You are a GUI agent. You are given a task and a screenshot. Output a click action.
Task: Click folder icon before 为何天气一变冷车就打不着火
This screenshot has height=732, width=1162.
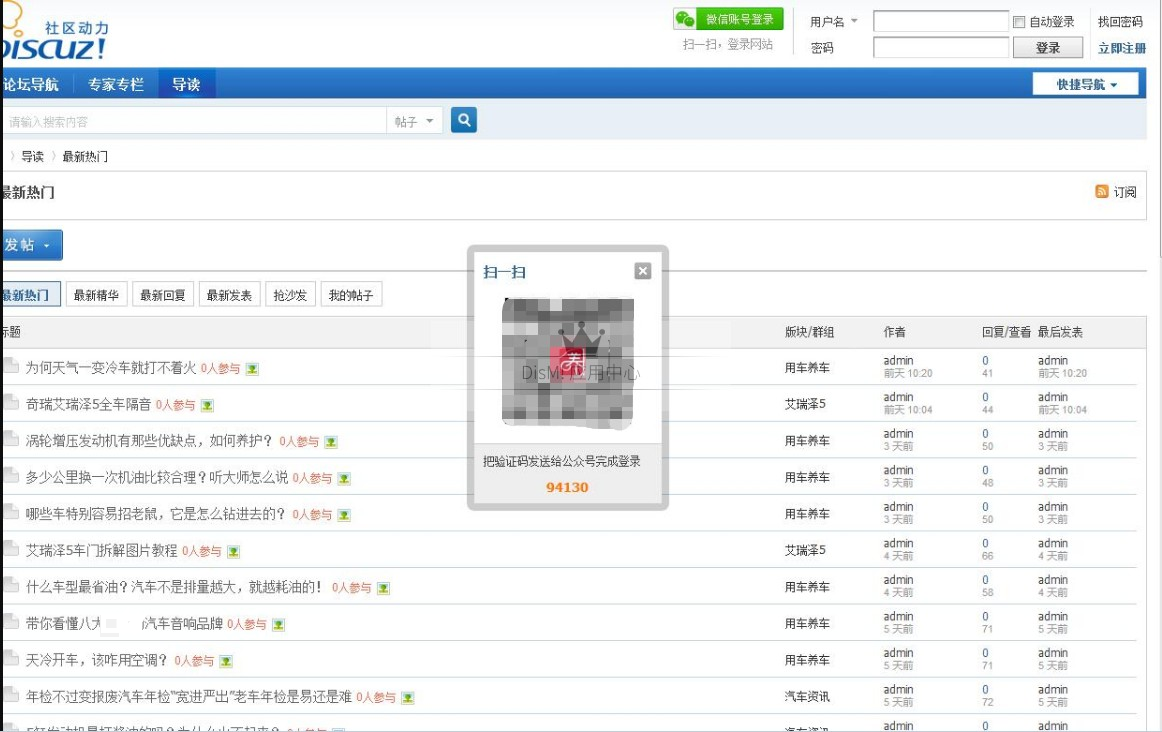pyautogui.click(x=10, y=365)
